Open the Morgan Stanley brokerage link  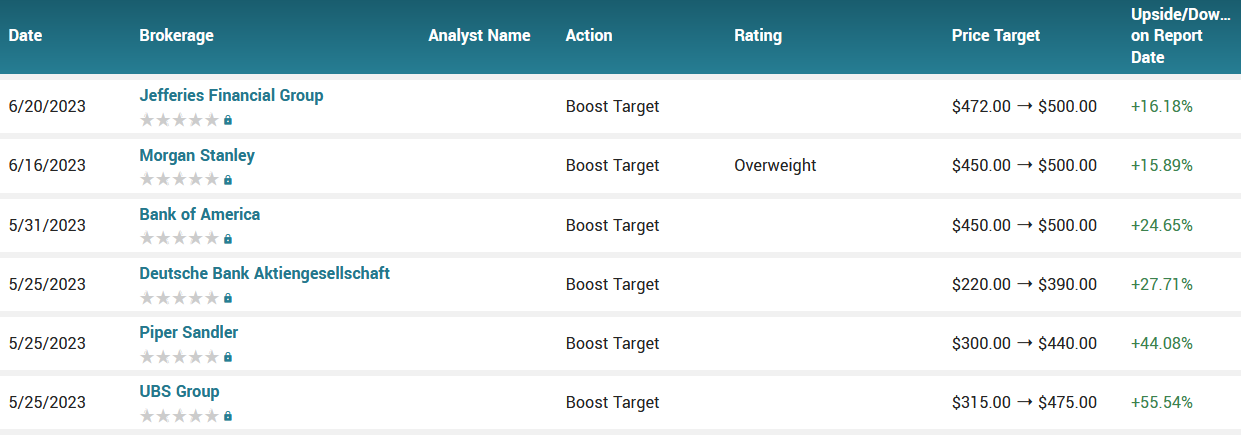(x=197, y=156)
